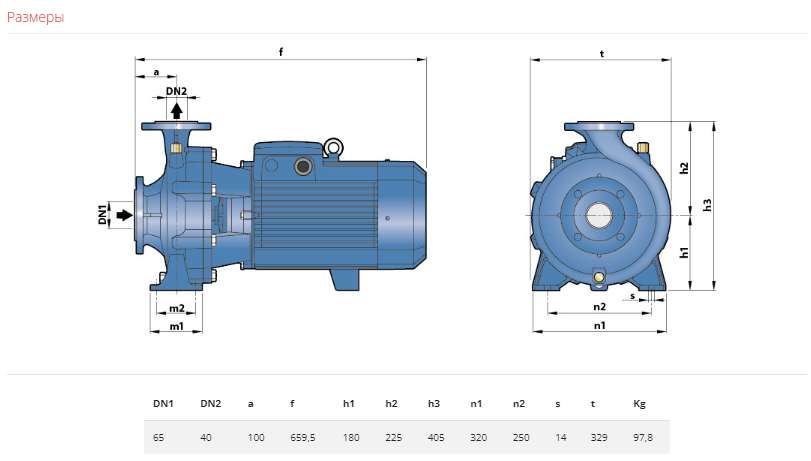Click the DN1 value 65

(x=158, y=438)
